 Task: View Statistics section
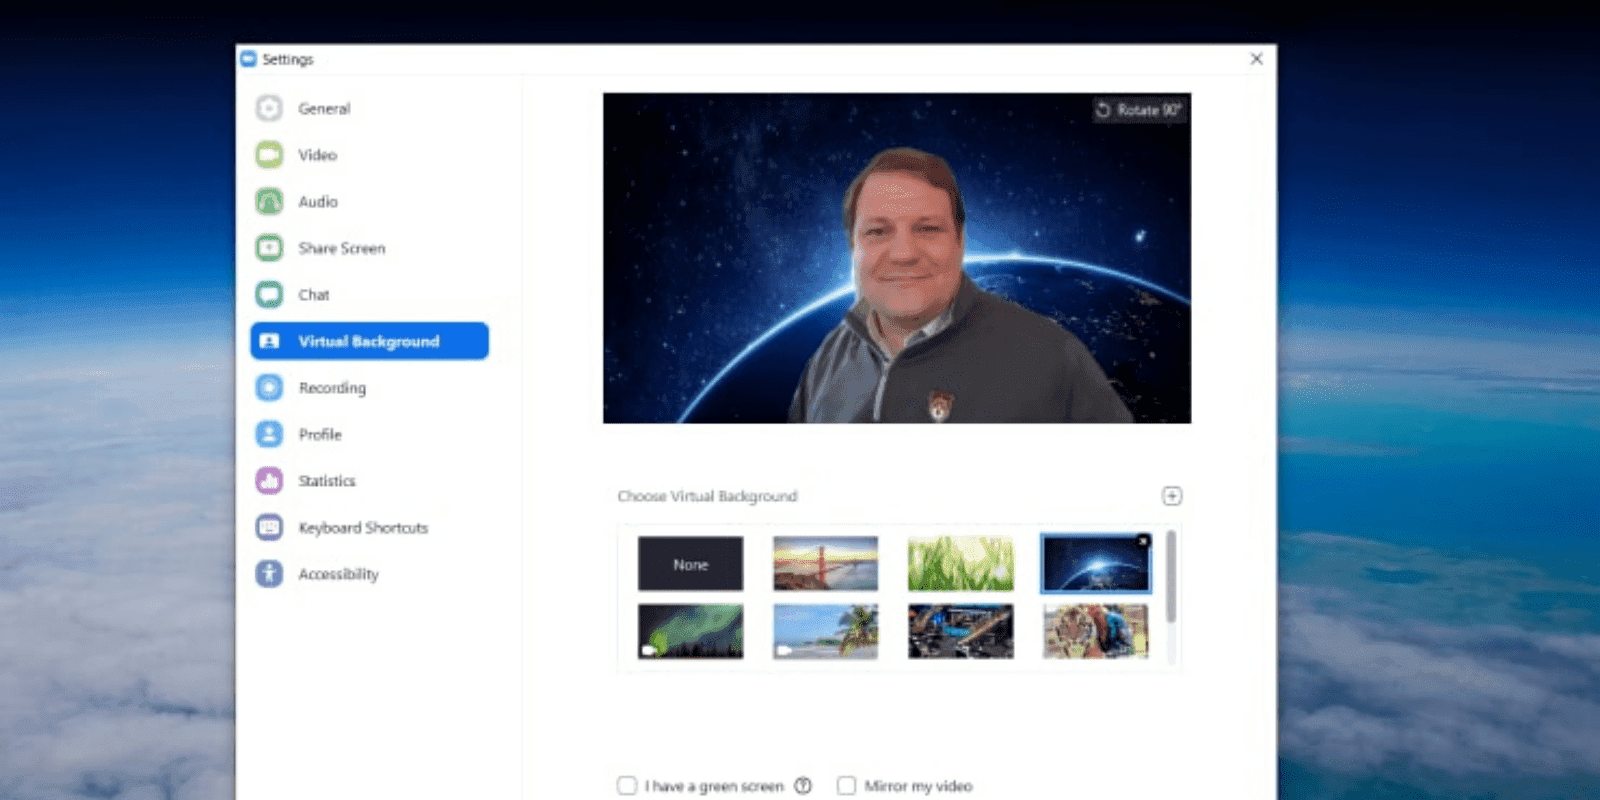tap(327, 481)
